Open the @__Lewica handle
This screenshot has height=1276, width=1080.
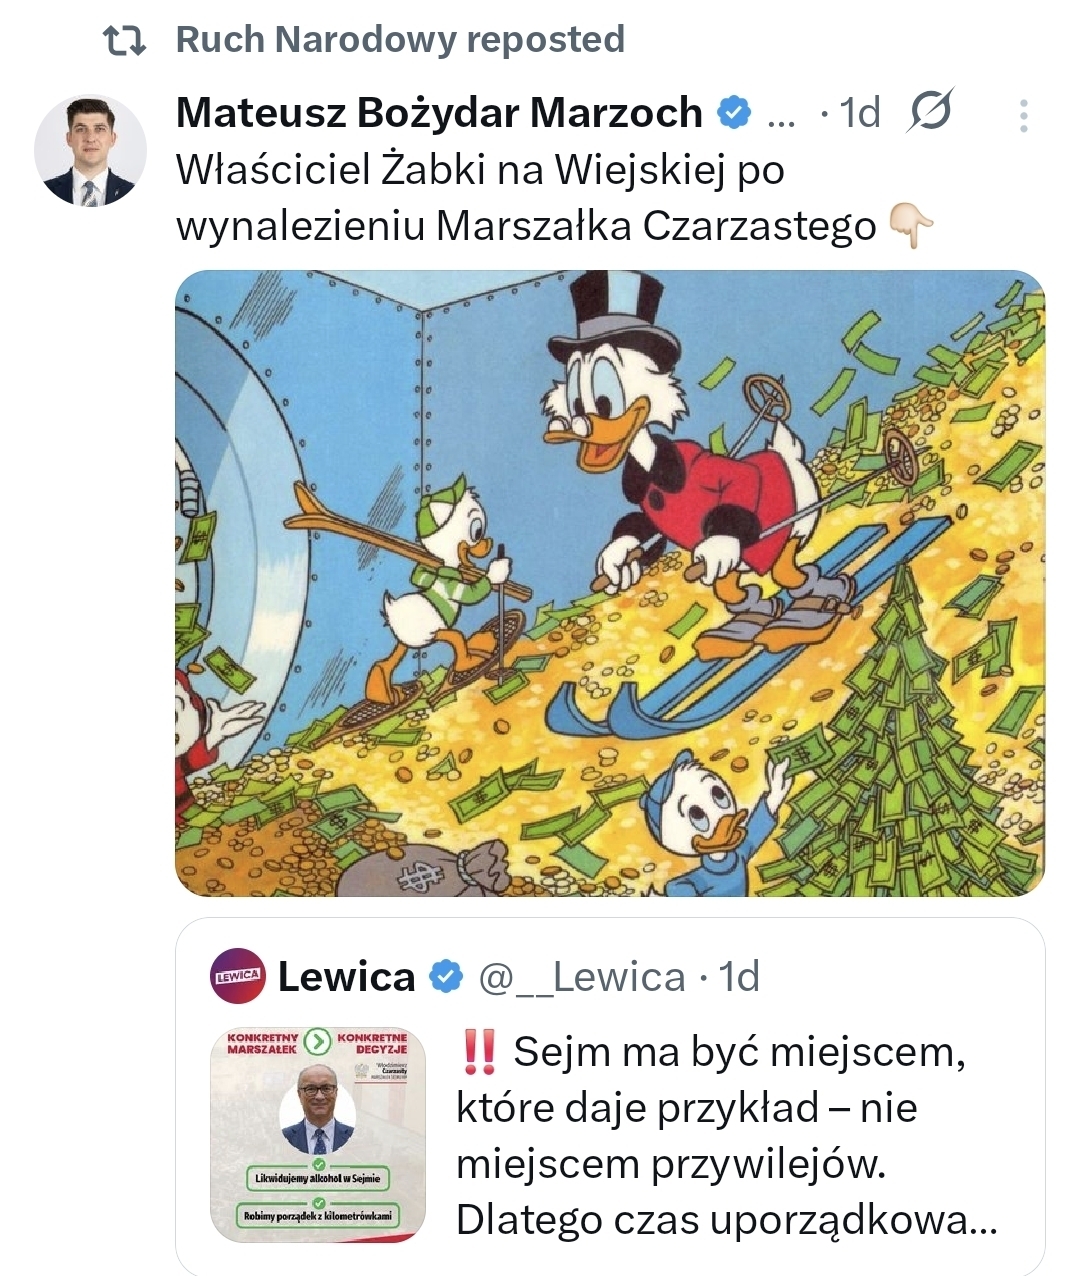click(582, 977)
